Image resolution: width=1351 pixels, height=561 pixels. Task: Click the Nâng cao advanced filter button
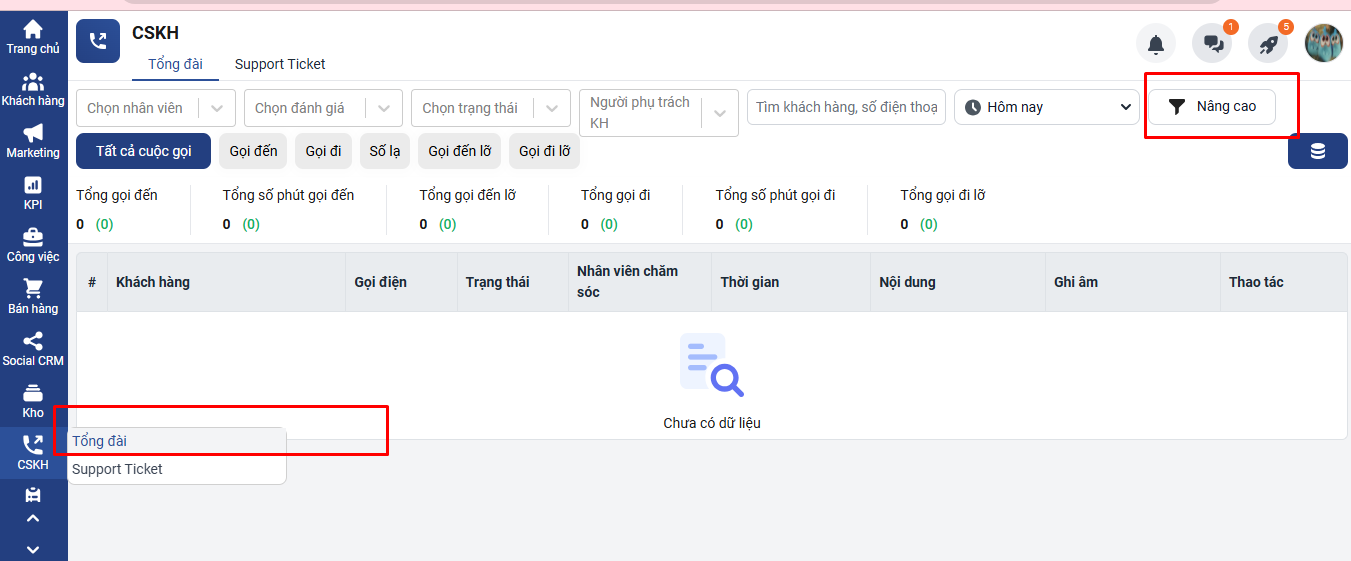point(1211,107)
